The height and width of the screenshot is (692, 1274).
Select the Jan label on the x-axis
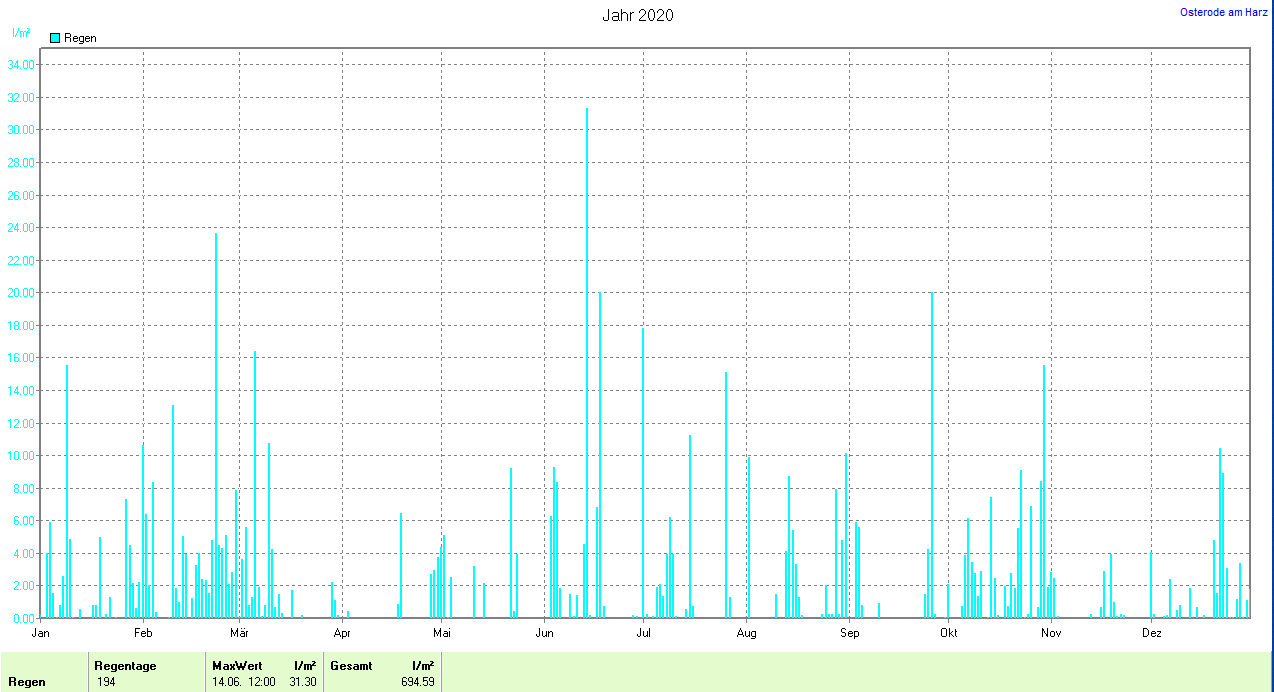tap(41, 633)
